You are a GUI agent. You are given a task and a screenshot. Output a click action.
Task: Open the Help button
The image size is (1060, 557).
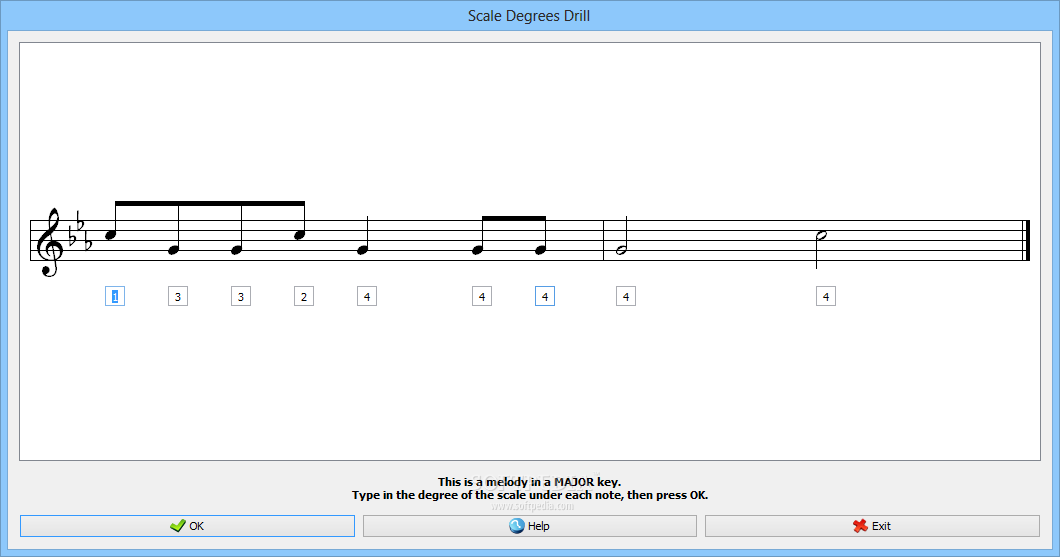529,526
